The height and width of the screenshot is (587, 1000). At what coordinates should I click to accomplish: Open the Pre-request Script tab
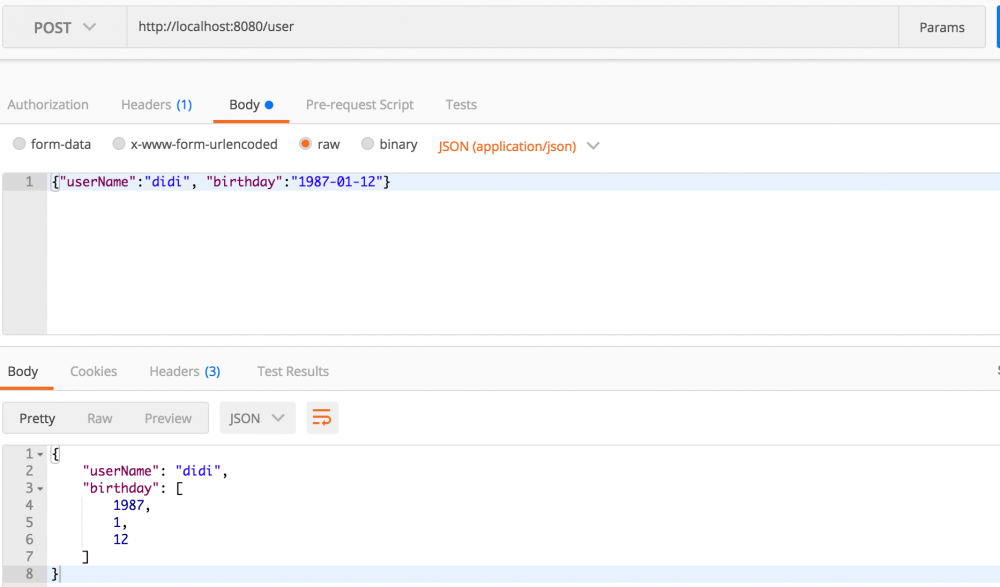click(360, 105)
